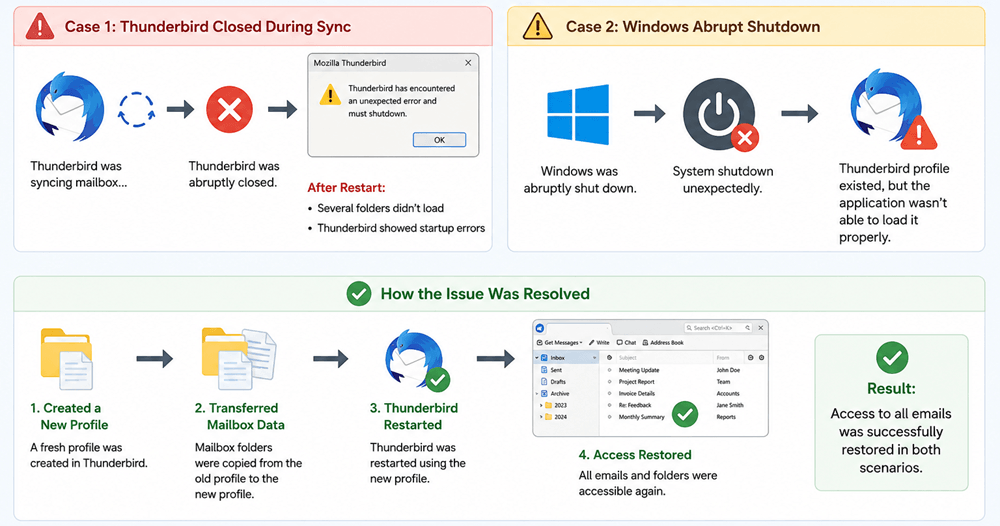Click Get Messages in the Thunderbird toolbar

559,342
